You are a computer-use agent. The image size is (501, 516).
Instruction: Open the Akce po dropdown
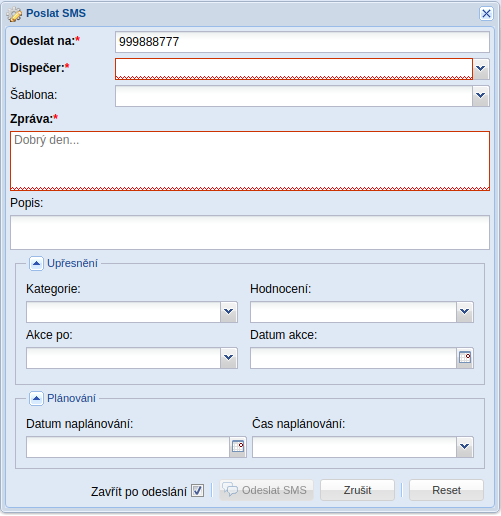coord(229,358)
